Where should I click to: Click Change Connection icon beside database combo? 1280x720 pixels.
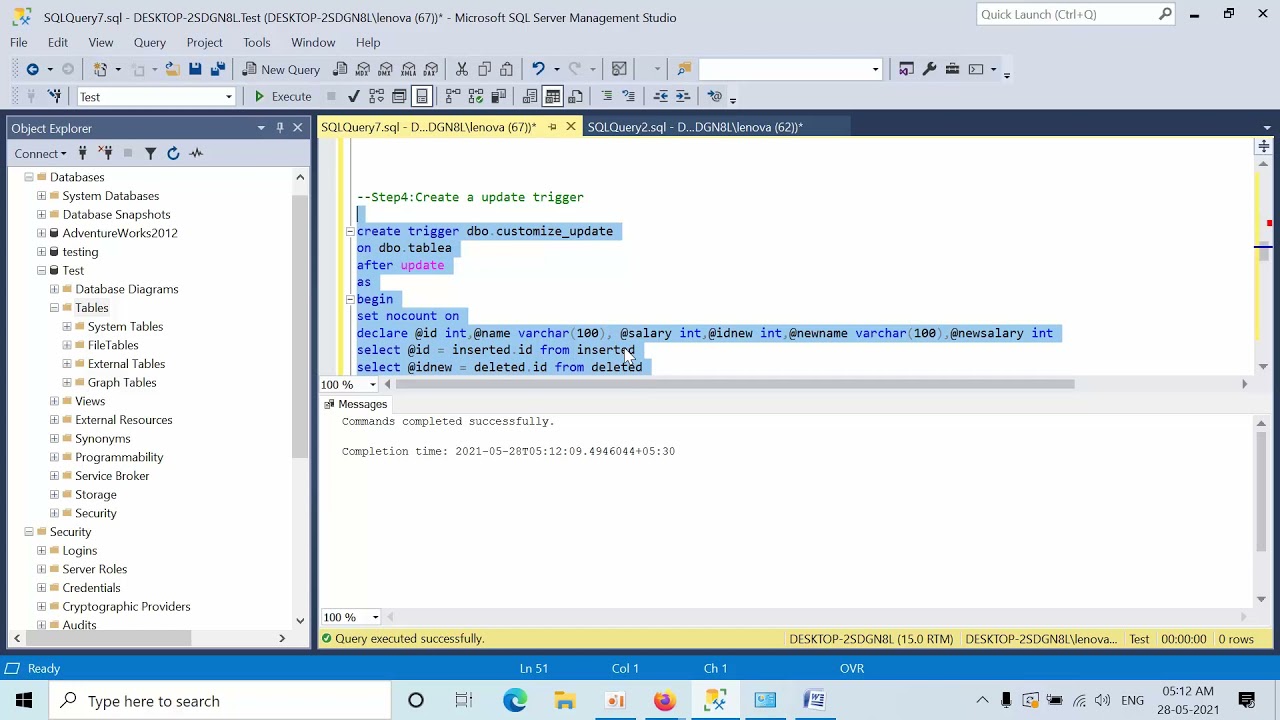pos(54,96)
